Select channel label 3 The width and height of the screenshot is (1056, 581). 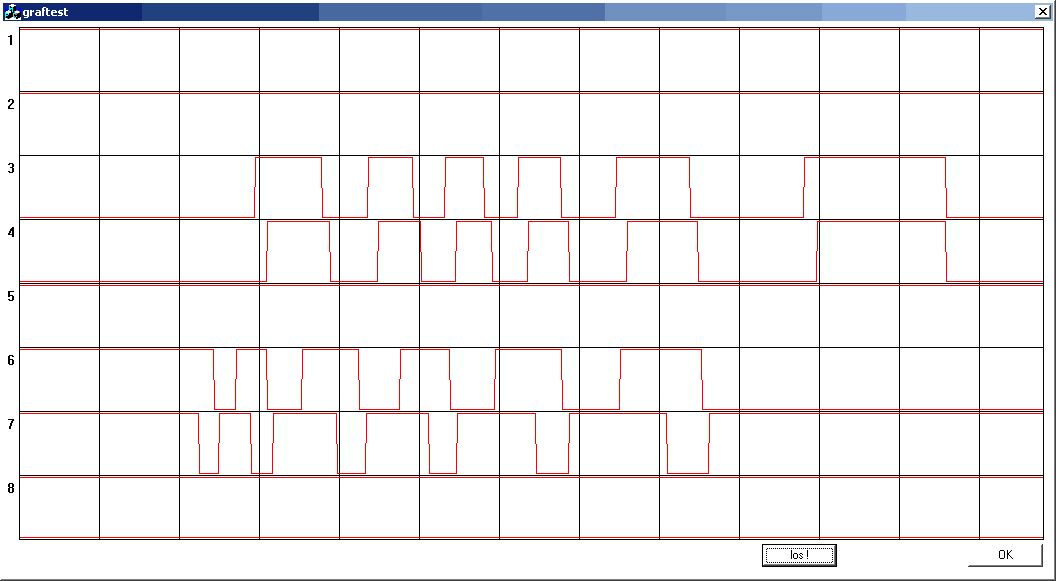(10, 168)
